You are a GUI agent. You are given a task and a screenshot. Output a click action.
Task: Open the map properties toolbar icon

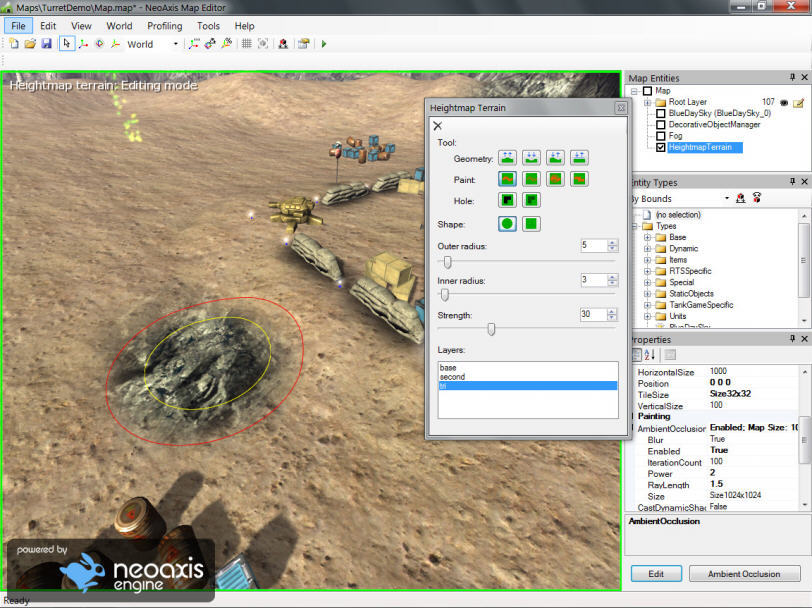[x=303, y=44]
